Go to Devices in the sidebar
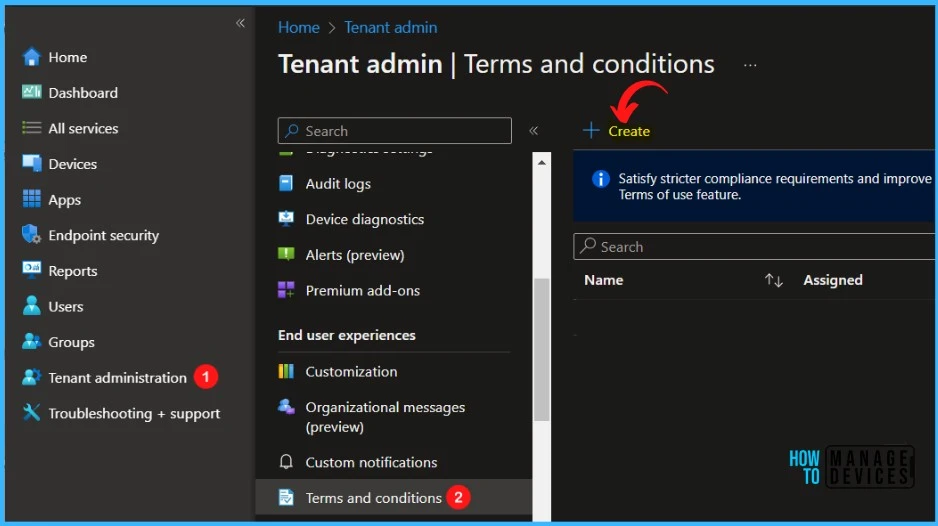Viewport: 938px width, 526px height. coord(72,164)
